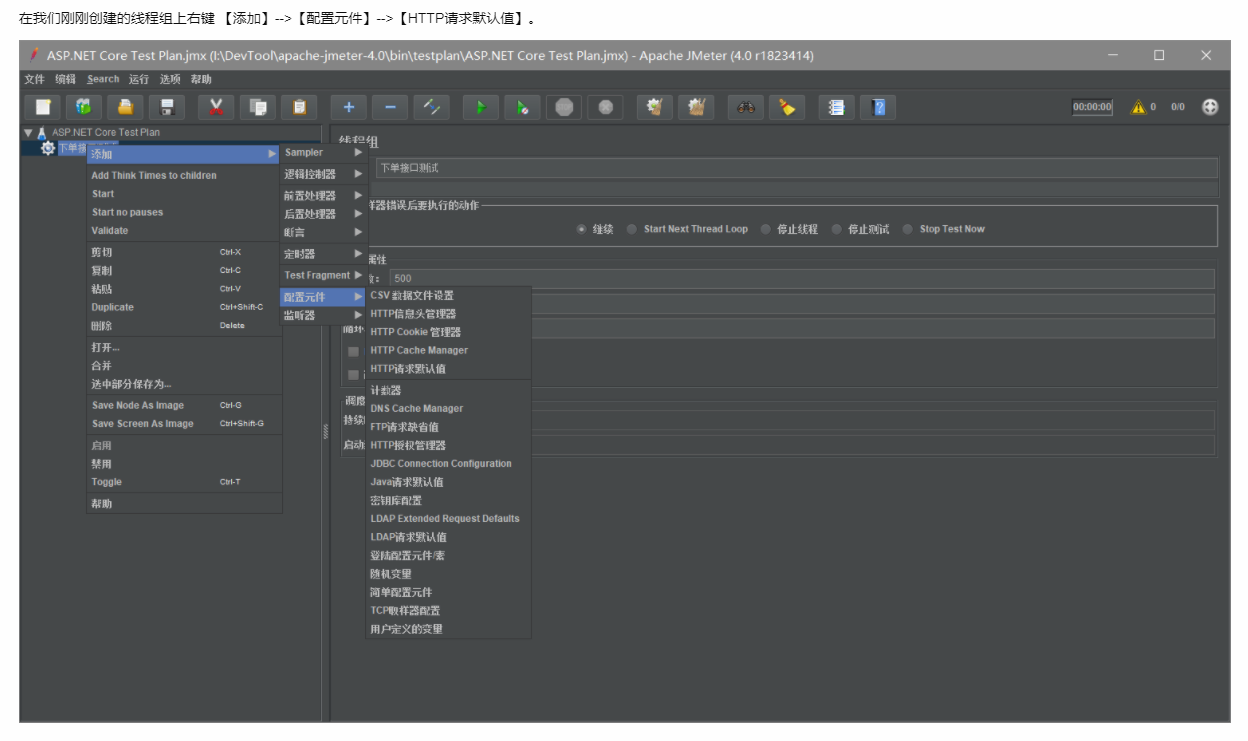
Task: Collapse the ASP.NET Core Test Plan tree node
Action: (x=28, y=132)
